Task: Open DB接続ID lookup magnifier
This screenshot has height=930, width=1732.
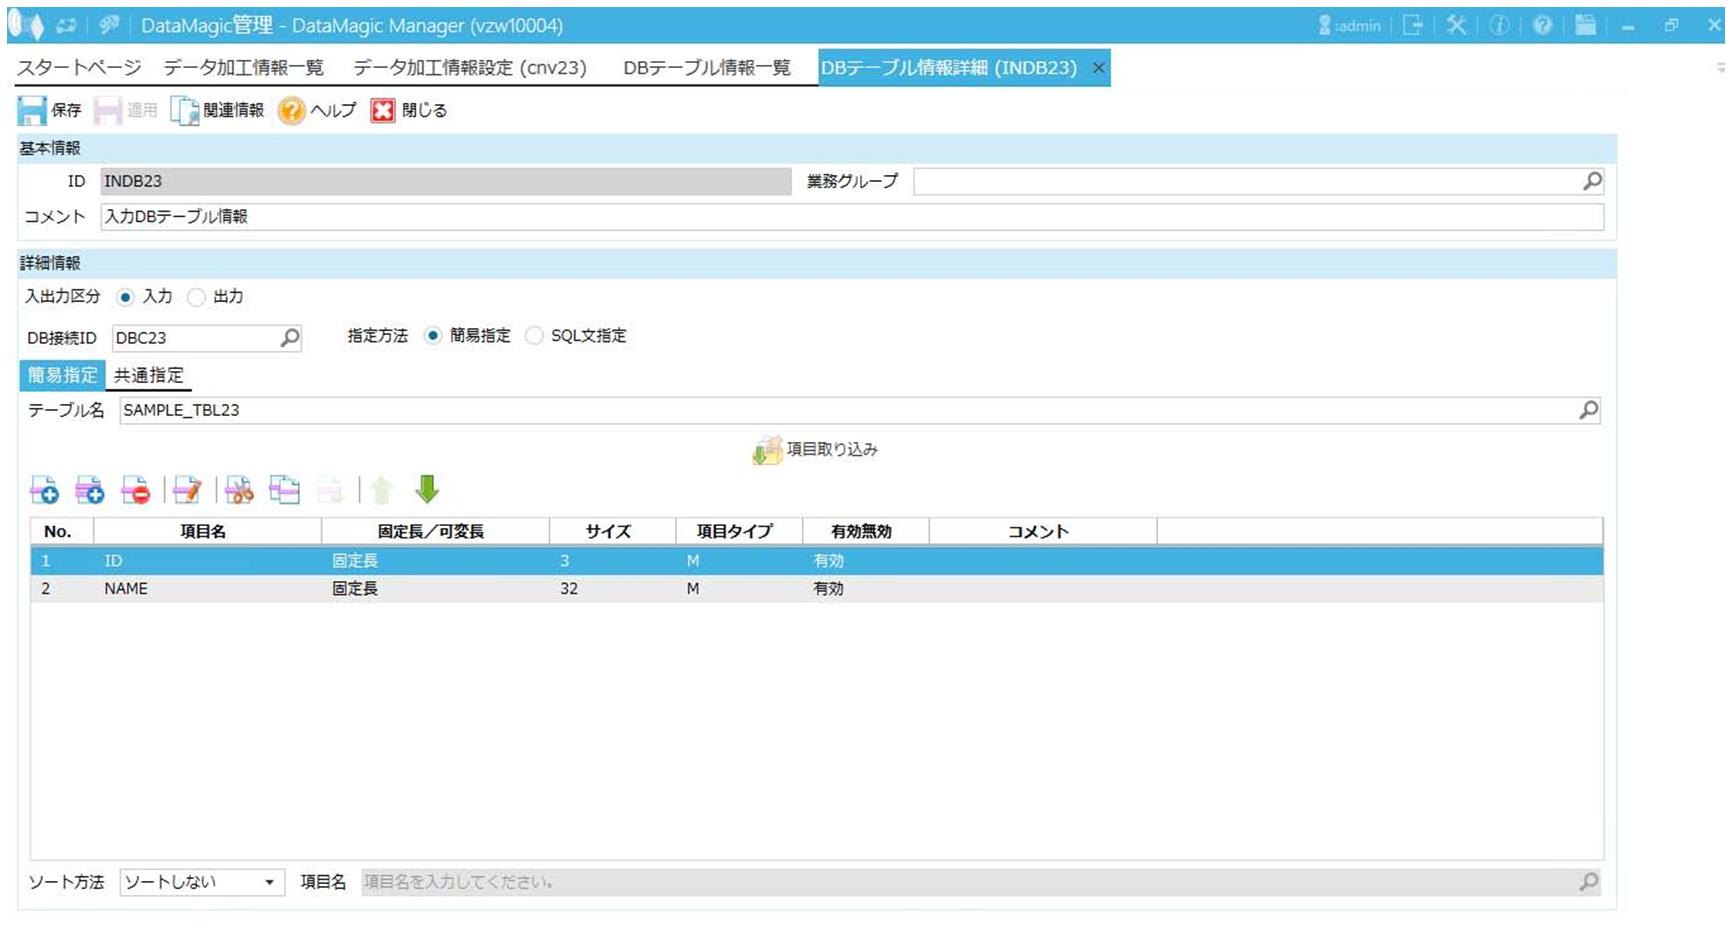Action: (290, 338)
